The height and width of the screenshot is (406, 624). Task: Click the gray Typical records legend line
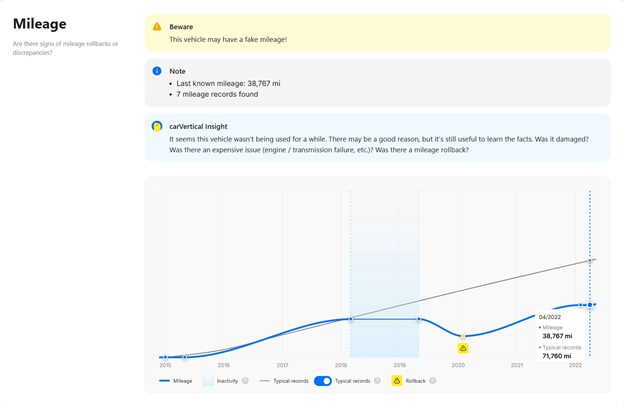(265, 381)
